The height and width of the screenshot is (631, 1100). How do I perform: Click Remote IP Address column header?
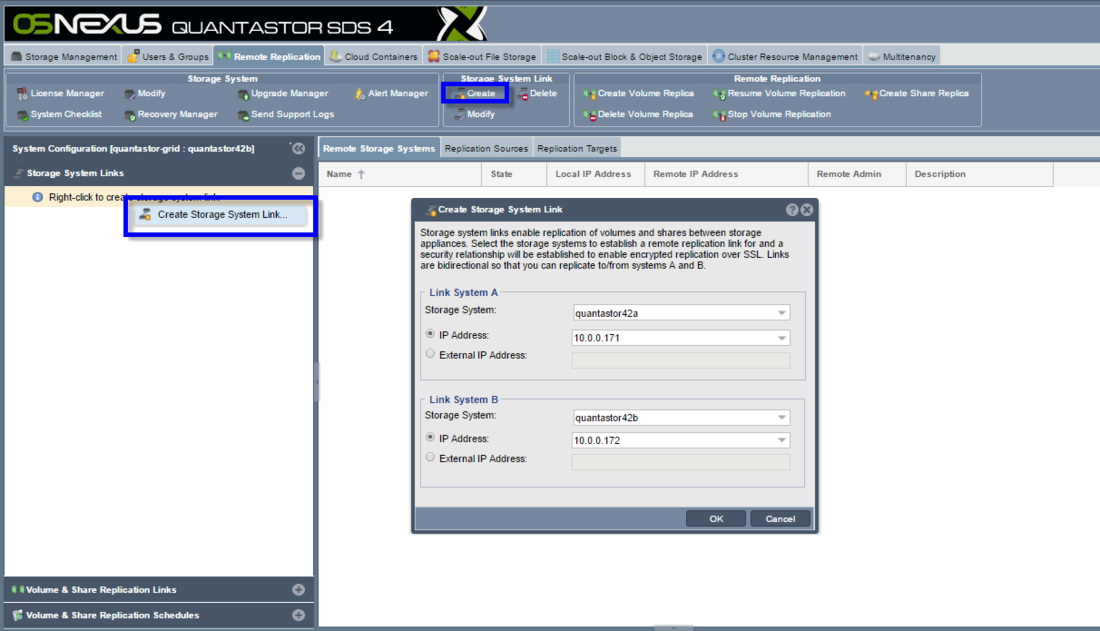[726, 174]
